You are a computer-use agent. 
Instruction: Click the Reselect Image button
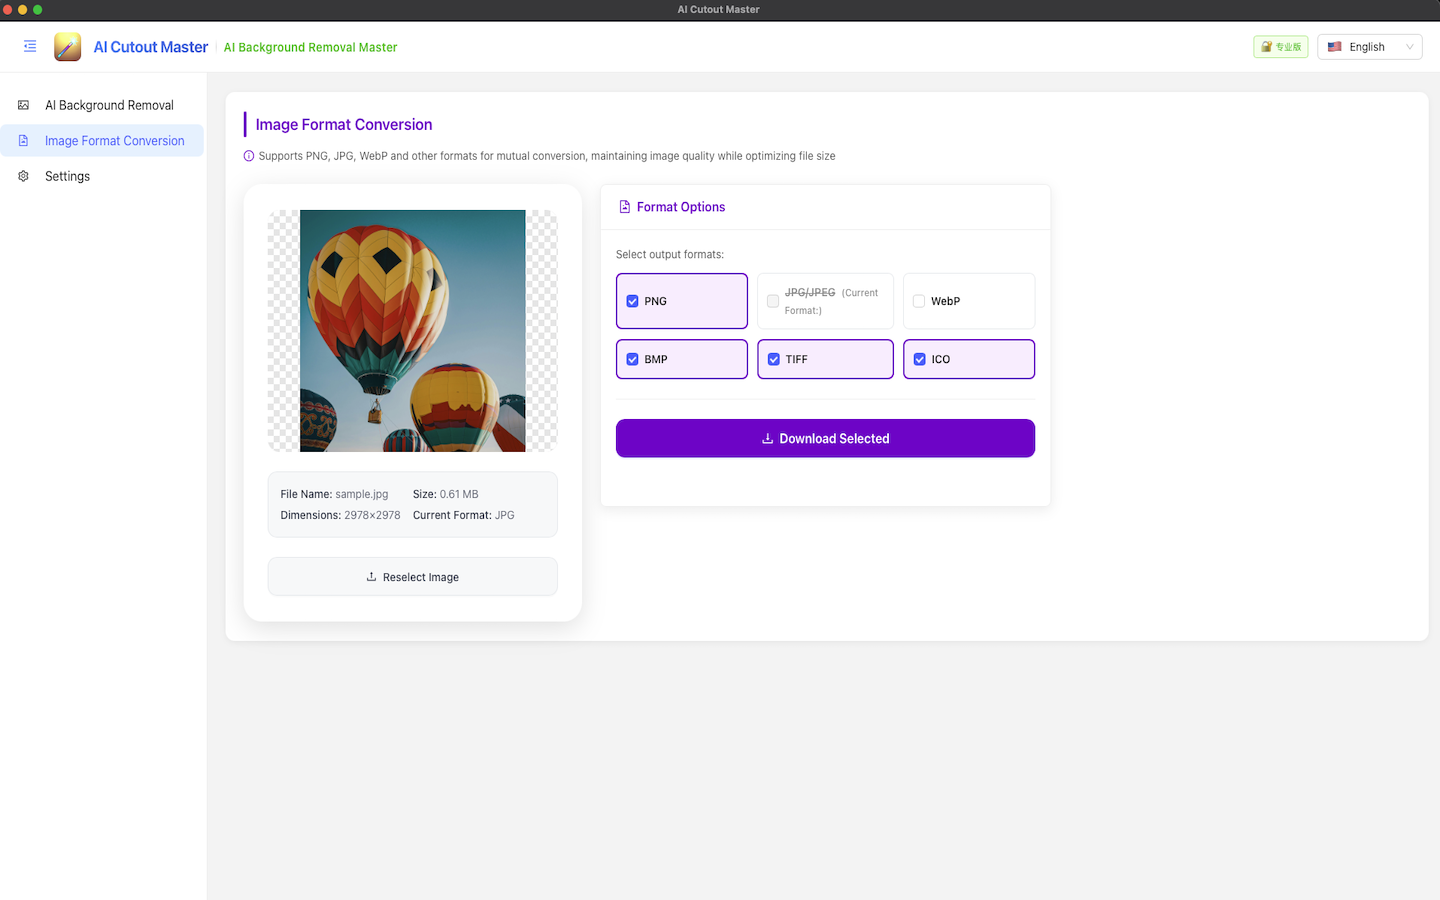[412, 576]
